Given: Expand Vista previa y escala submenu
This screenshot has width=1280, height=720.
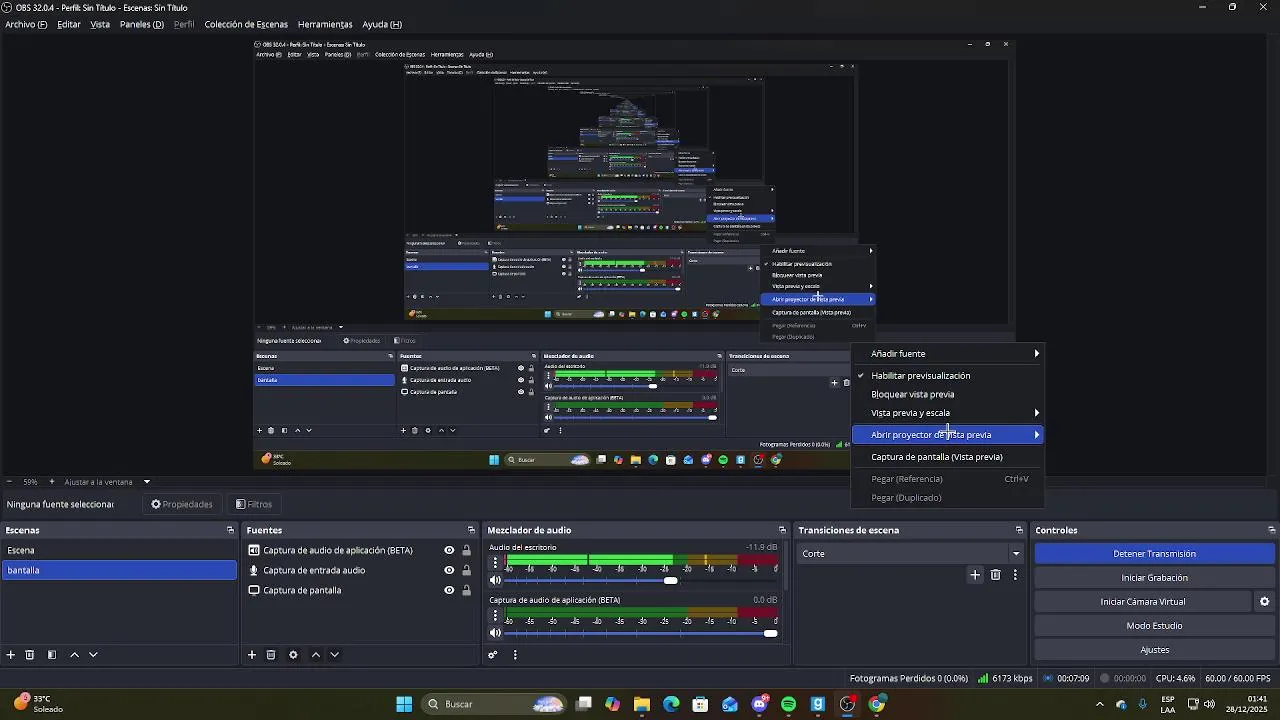Looking at the screenshot, I should pos(947,413).
